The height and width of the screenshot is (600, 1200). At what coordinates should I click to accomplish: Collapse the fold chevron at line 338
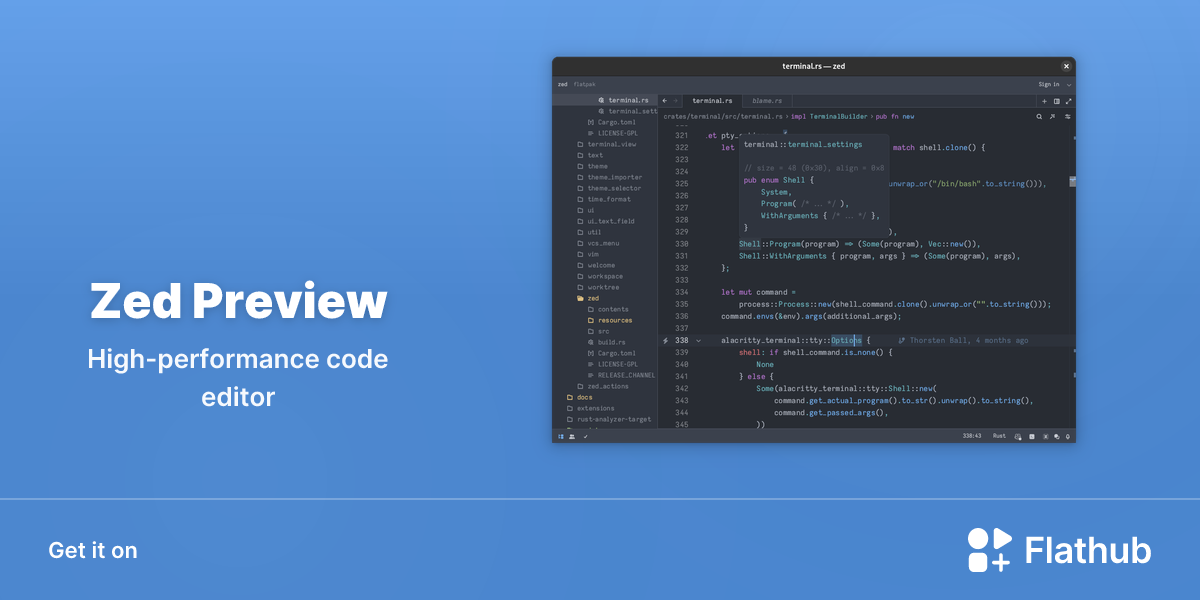coord(698,340)
